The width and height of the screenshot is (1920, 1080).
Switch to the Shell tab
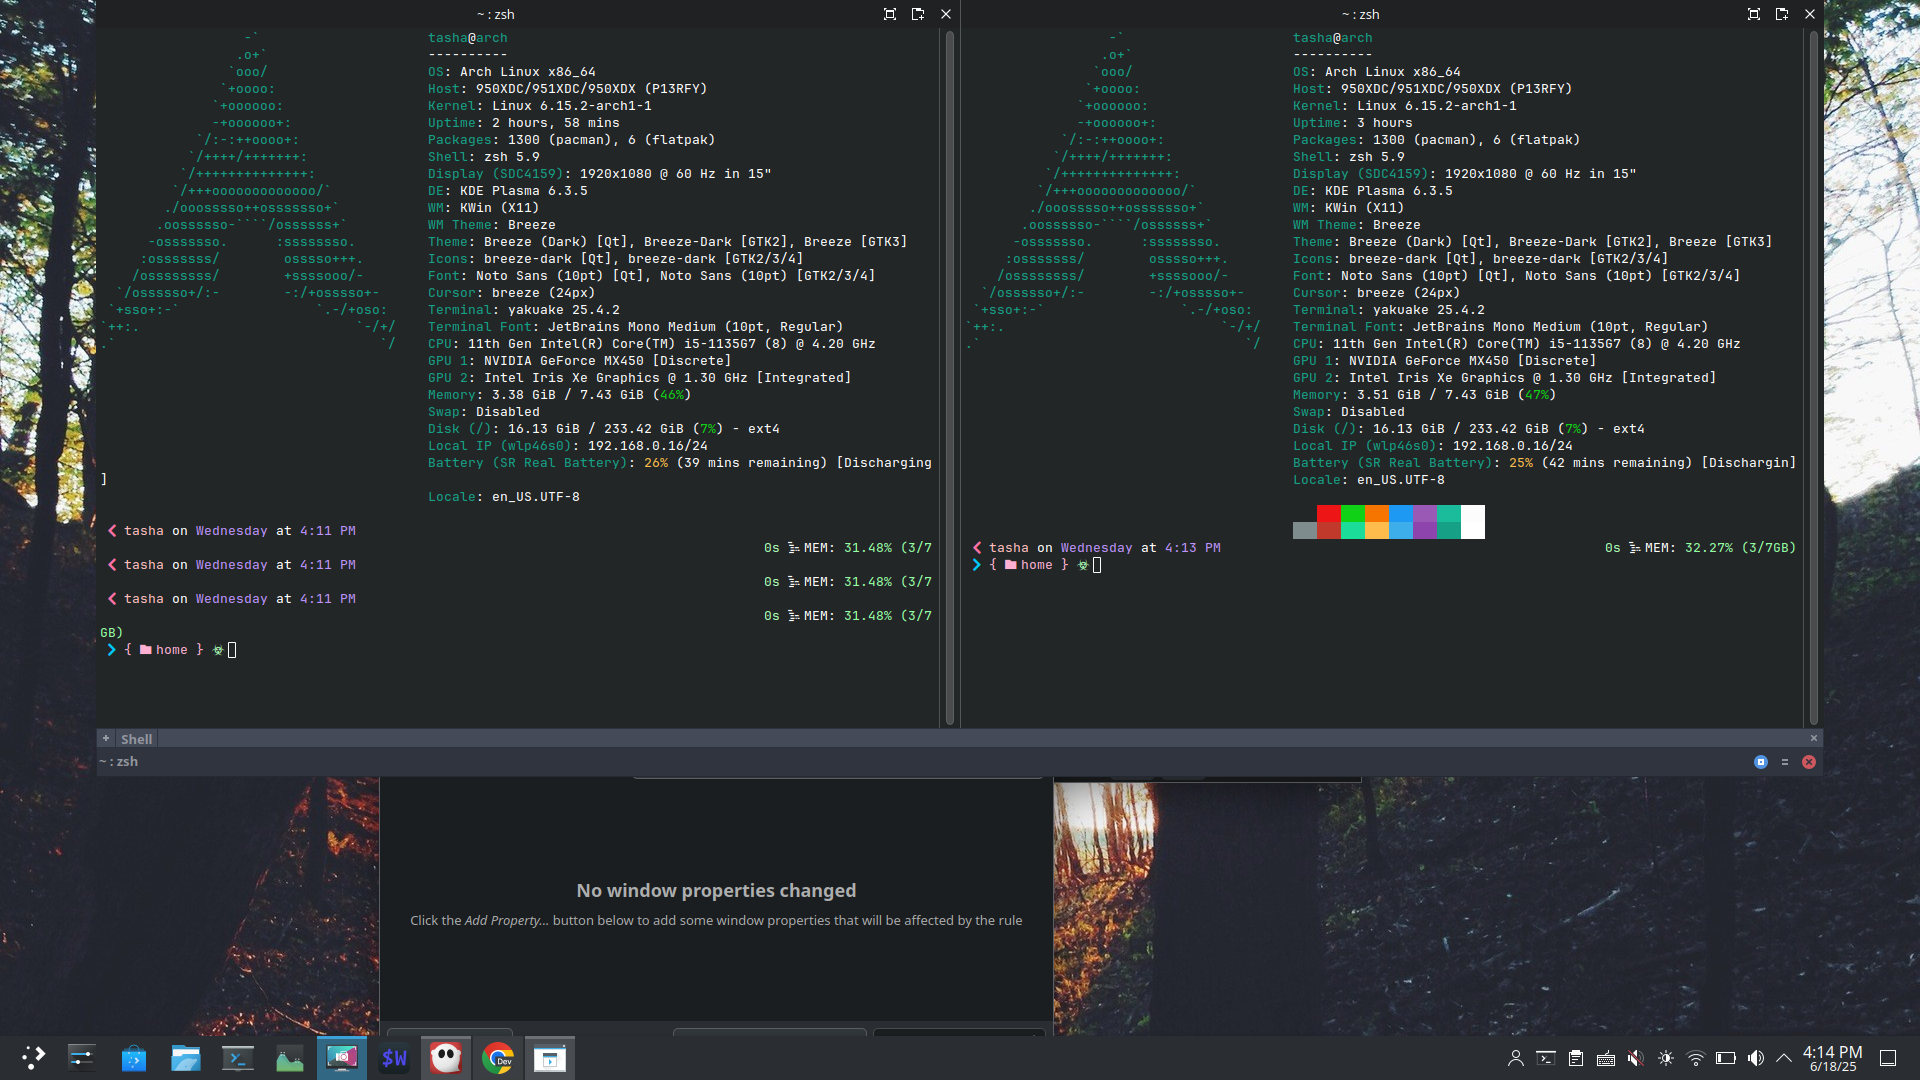tap(136, 739)
